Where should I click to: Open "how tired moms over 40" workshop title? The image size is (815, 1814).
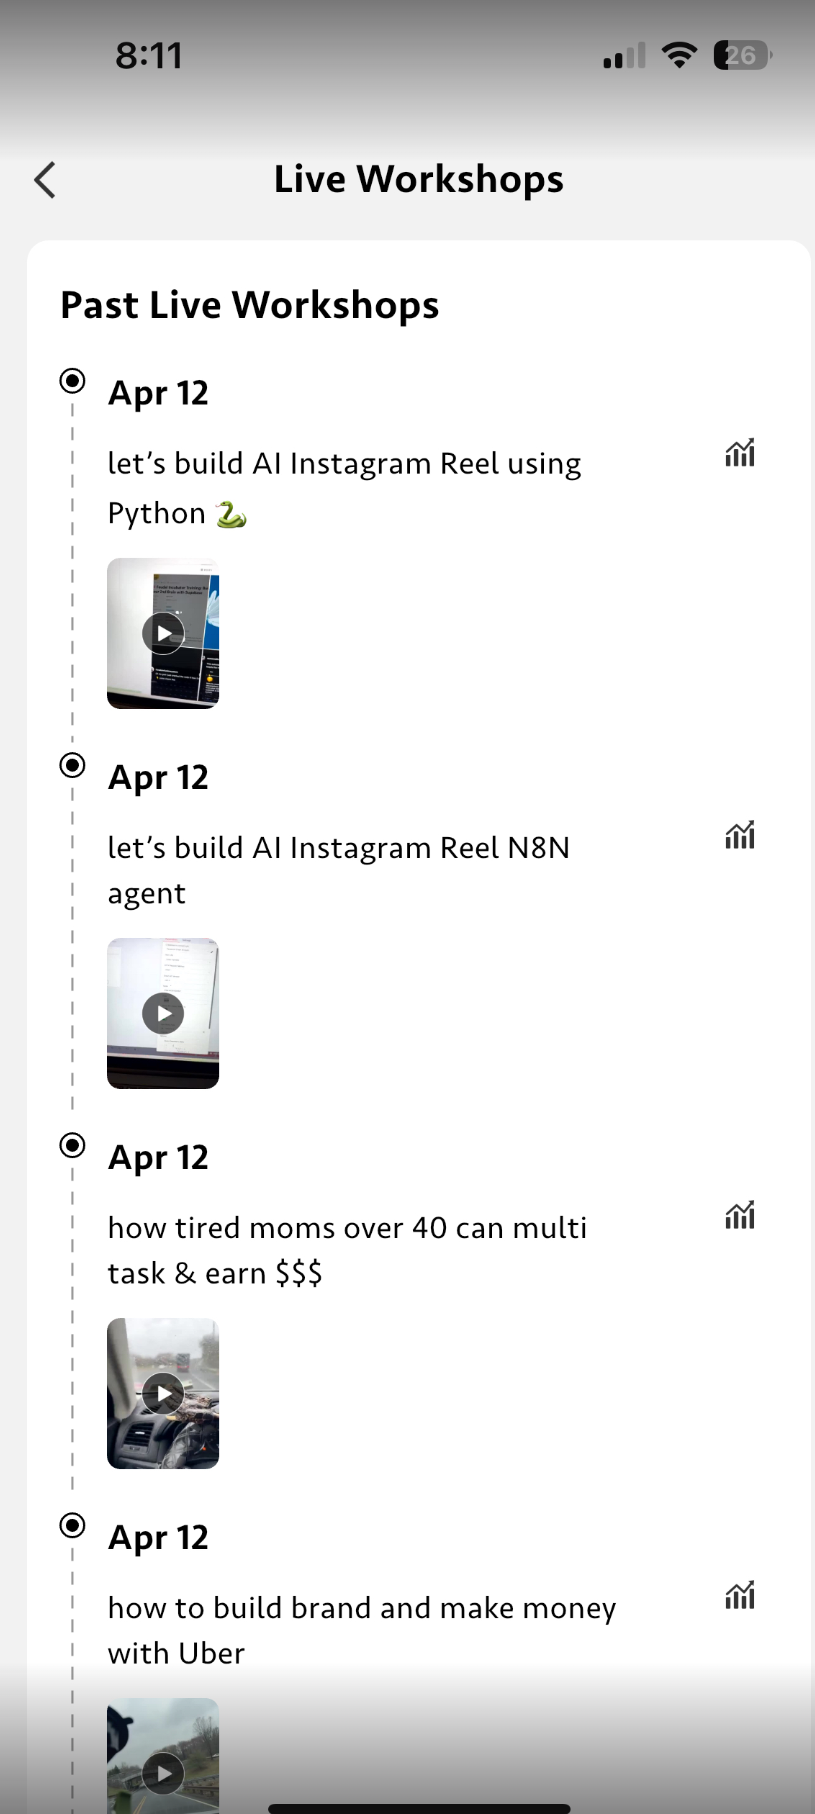(347, 1249)
